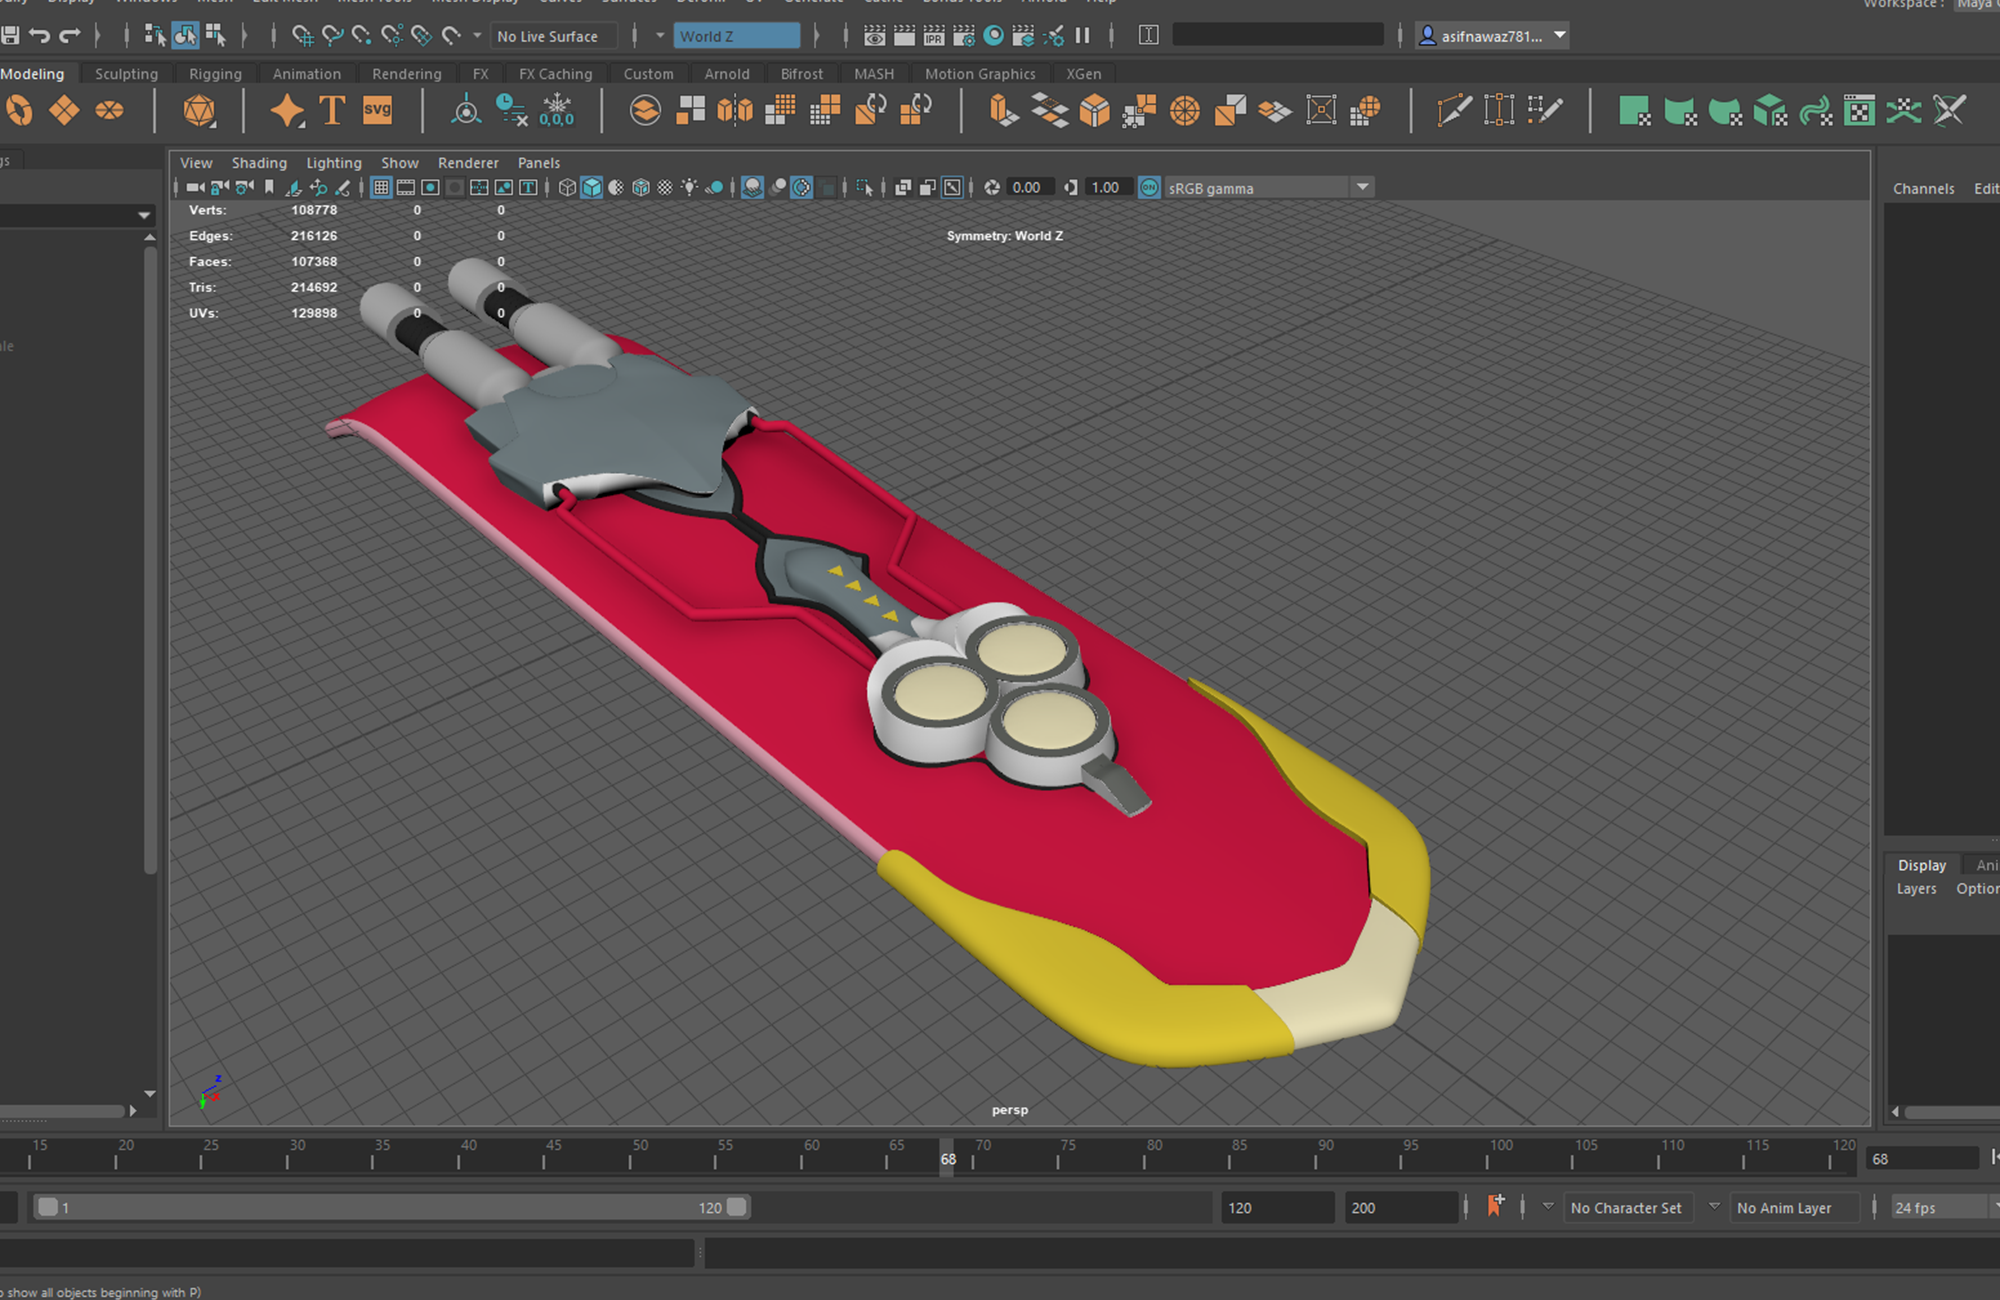Click the Target Weld tool icon

[x=1499, y=111]
